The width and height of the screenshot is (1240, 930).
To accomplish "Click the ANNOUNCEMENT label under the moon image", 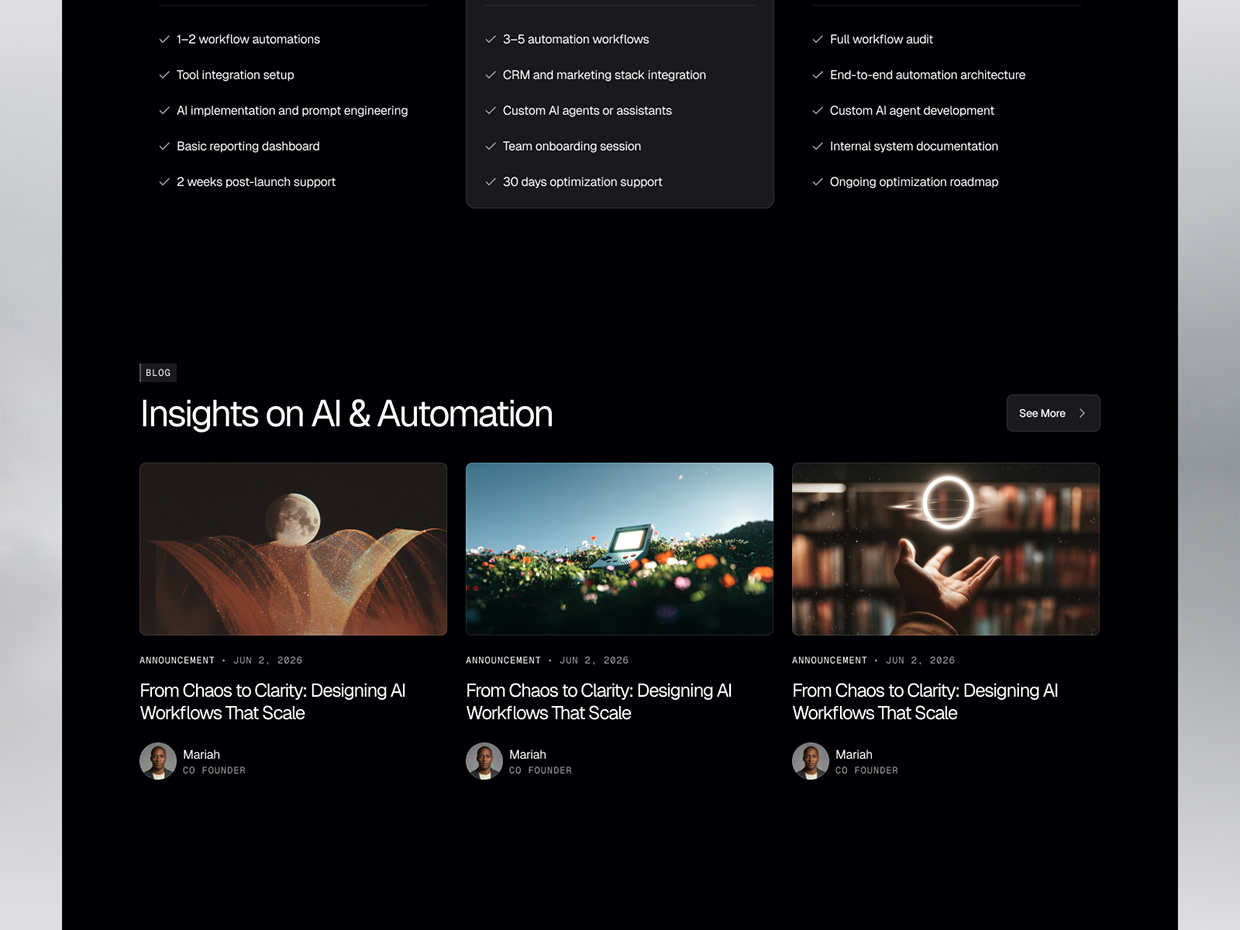I will [x=177, y=660].
